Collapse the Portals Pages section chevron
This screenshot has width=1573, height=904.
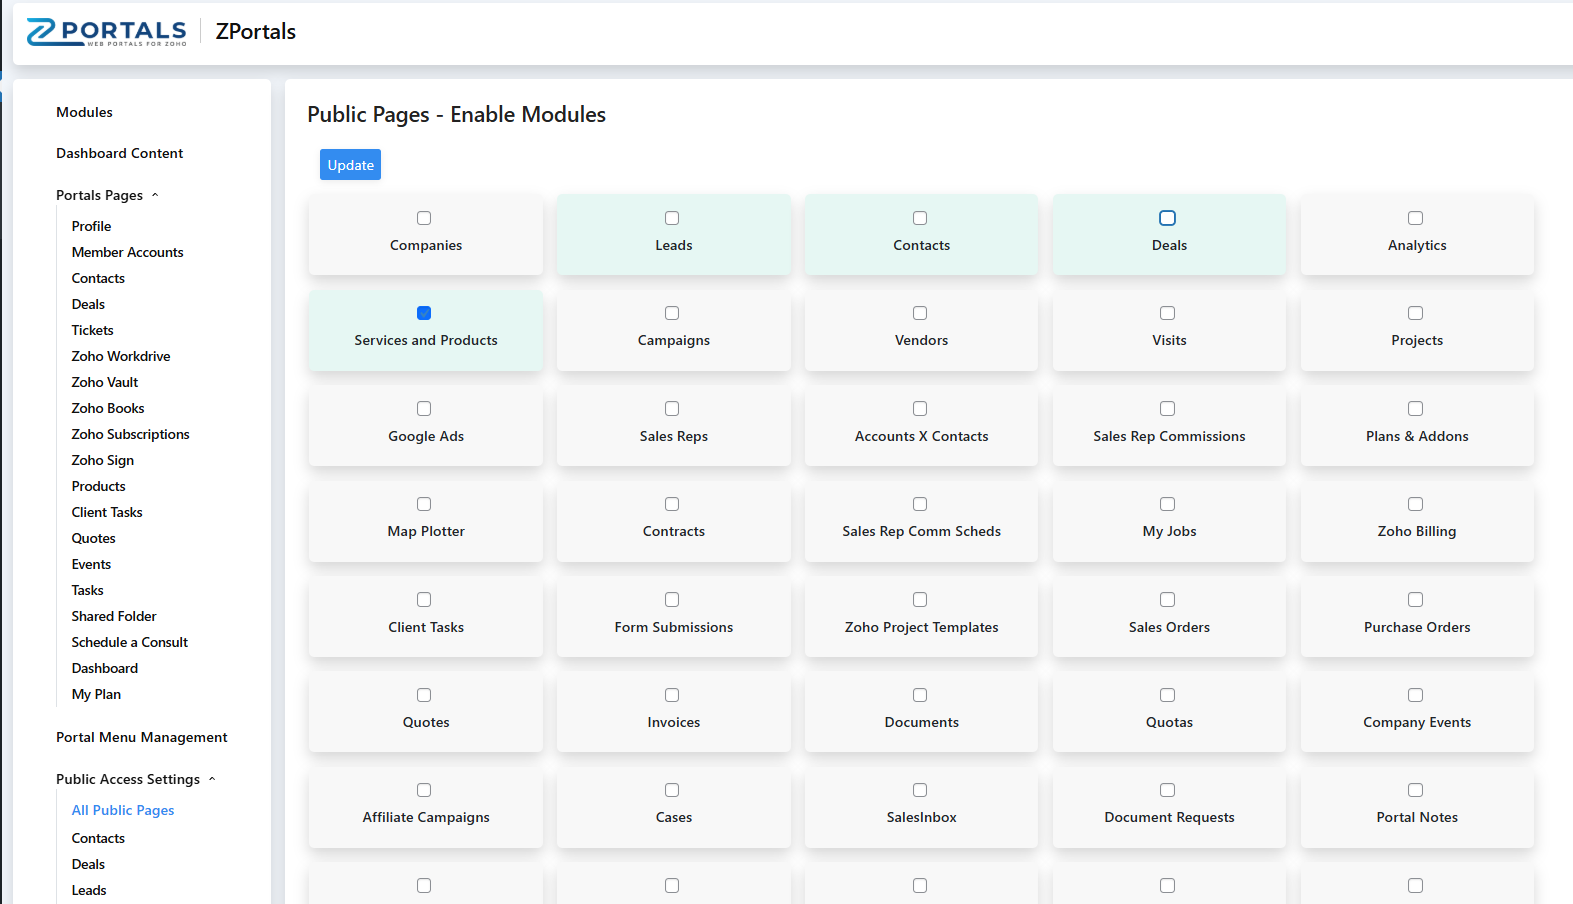[x=155, y=195]
